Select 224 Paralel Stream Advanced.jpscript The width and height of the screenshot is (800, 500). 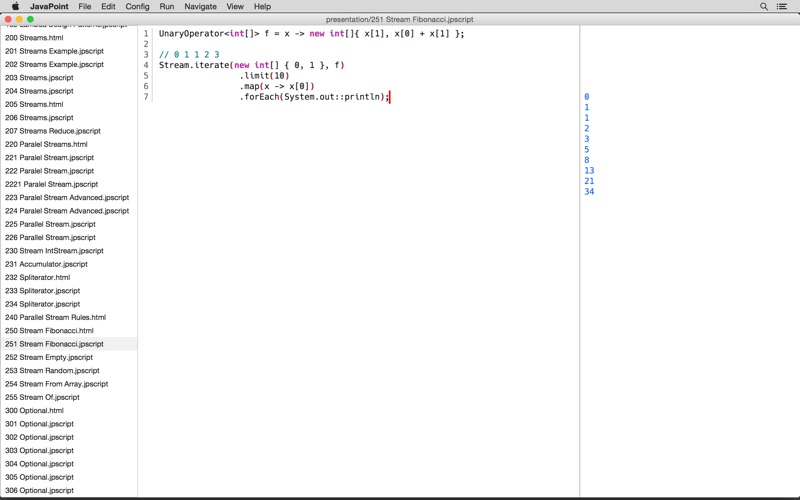[x=69, y=211]
